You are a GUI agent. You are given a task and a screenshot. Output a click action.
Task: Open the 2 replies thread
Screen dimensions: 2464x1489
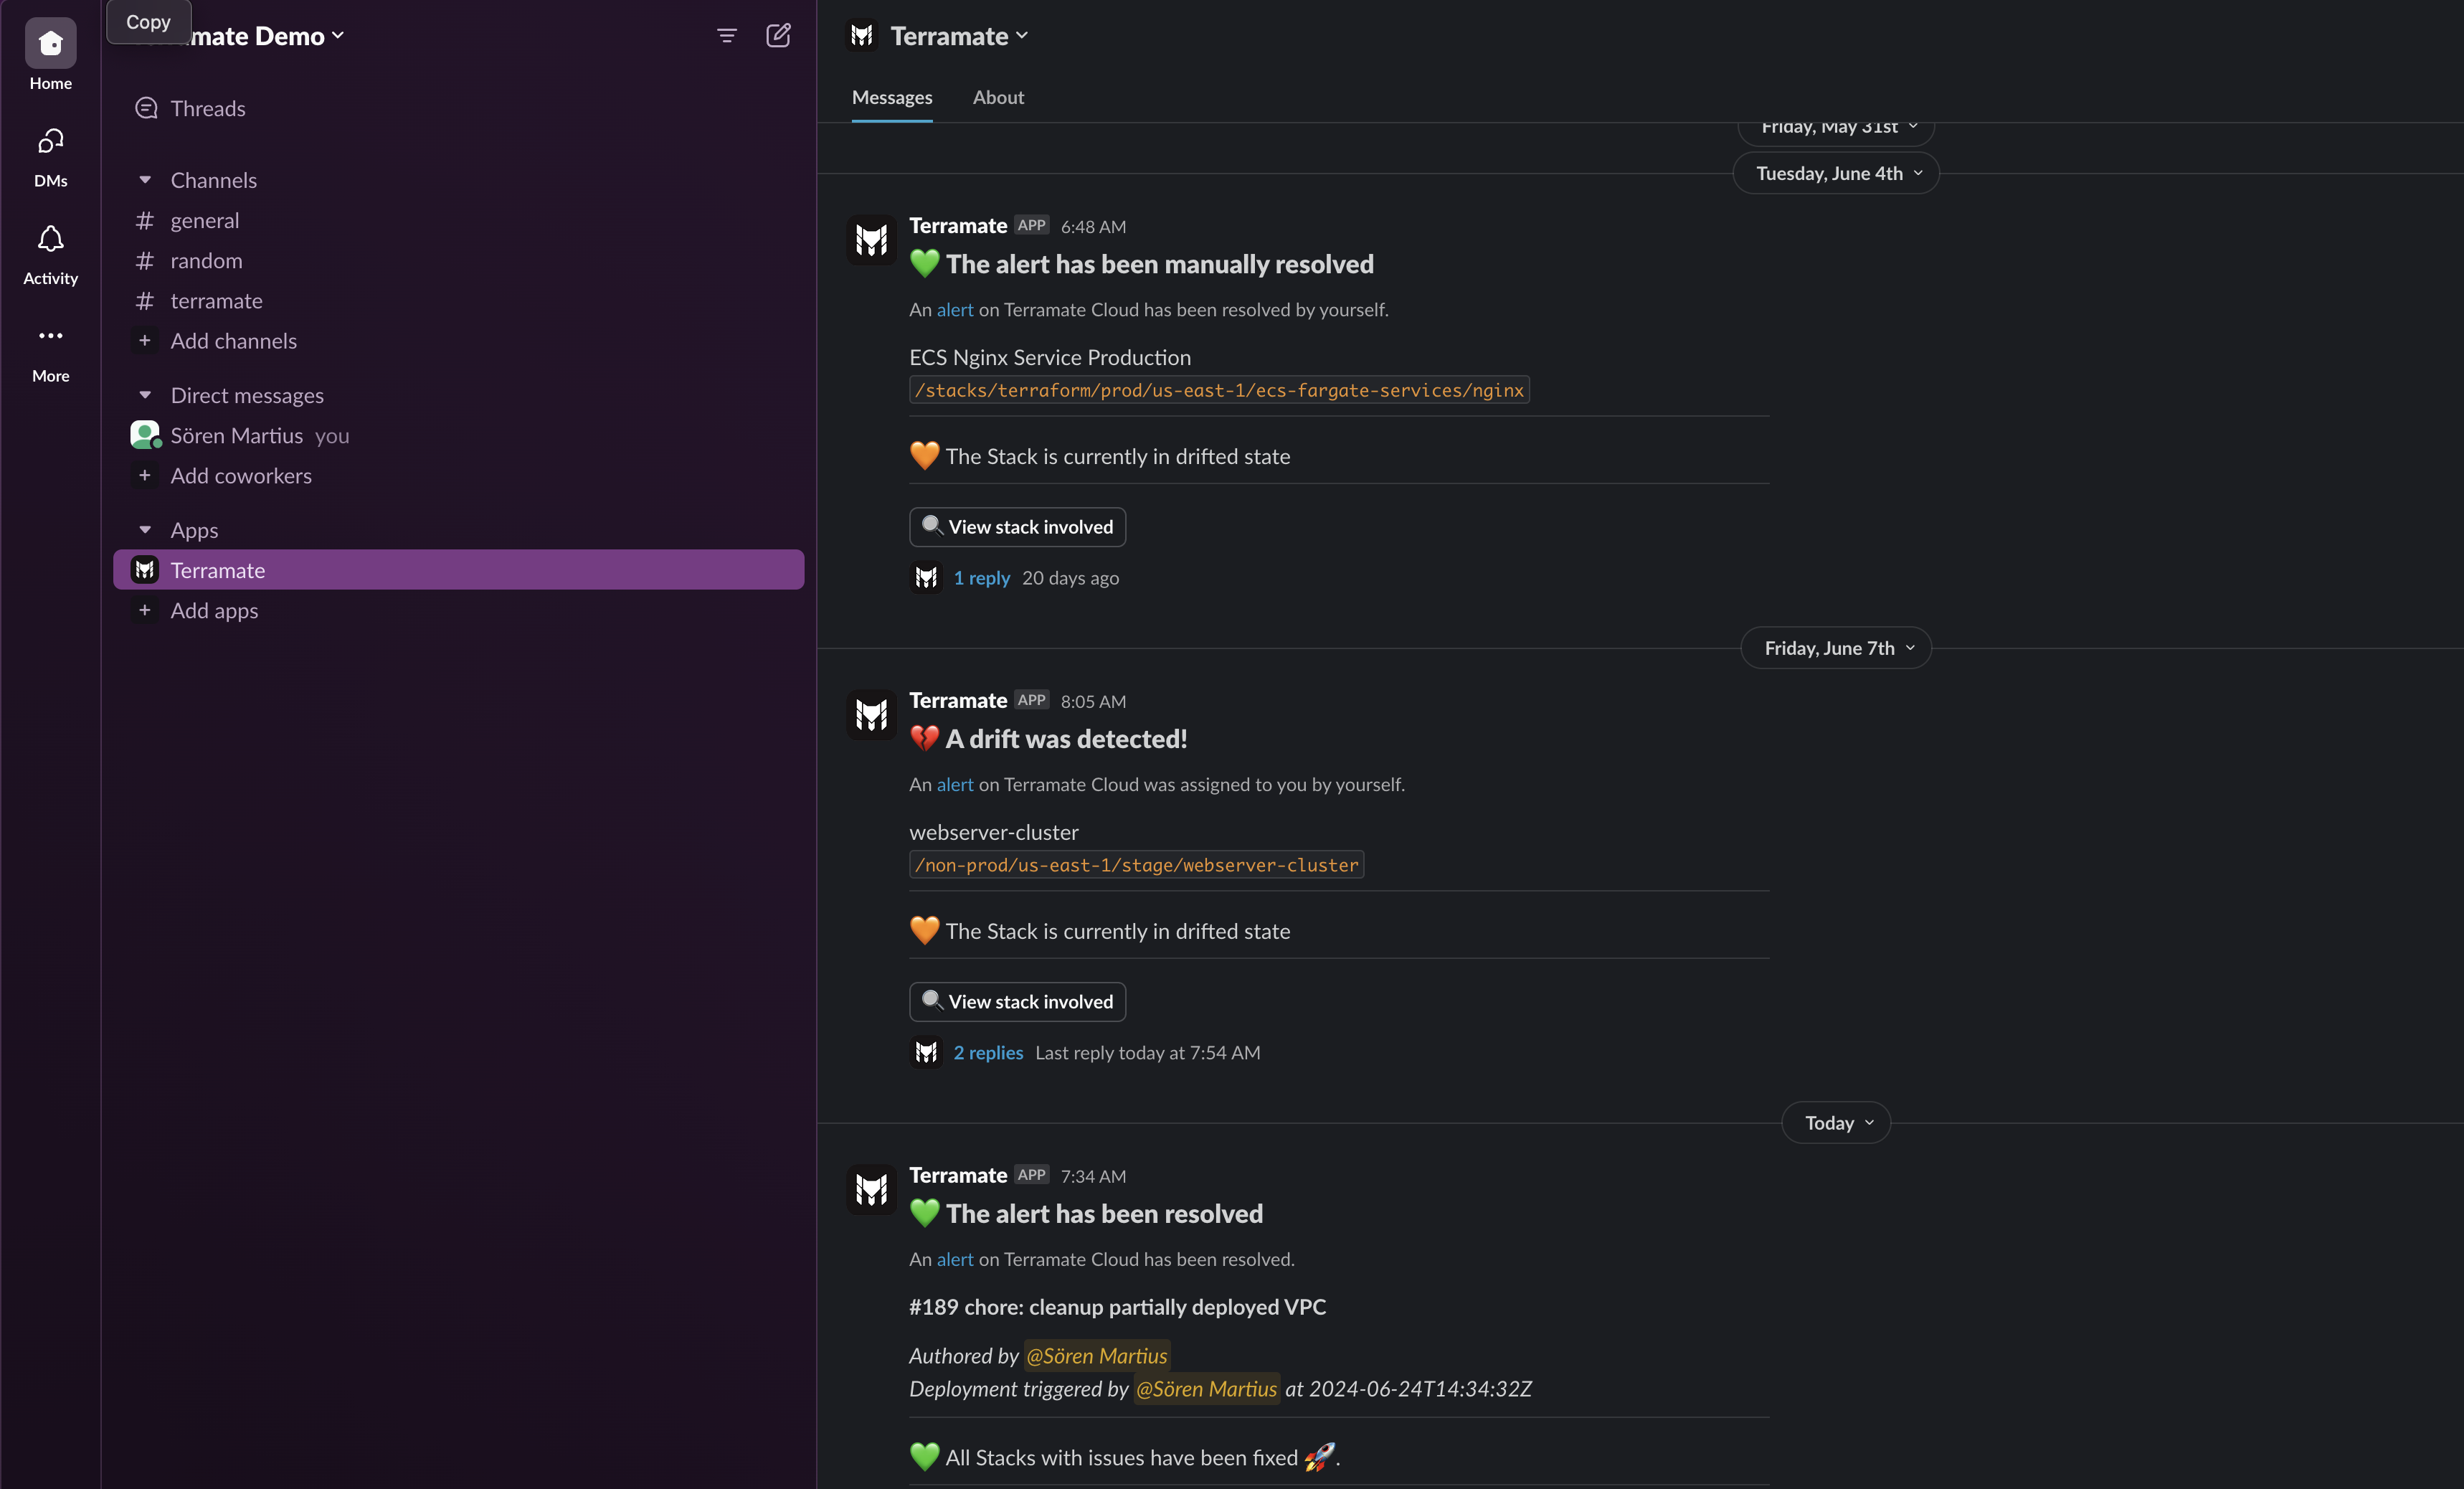click(987, 1052)
